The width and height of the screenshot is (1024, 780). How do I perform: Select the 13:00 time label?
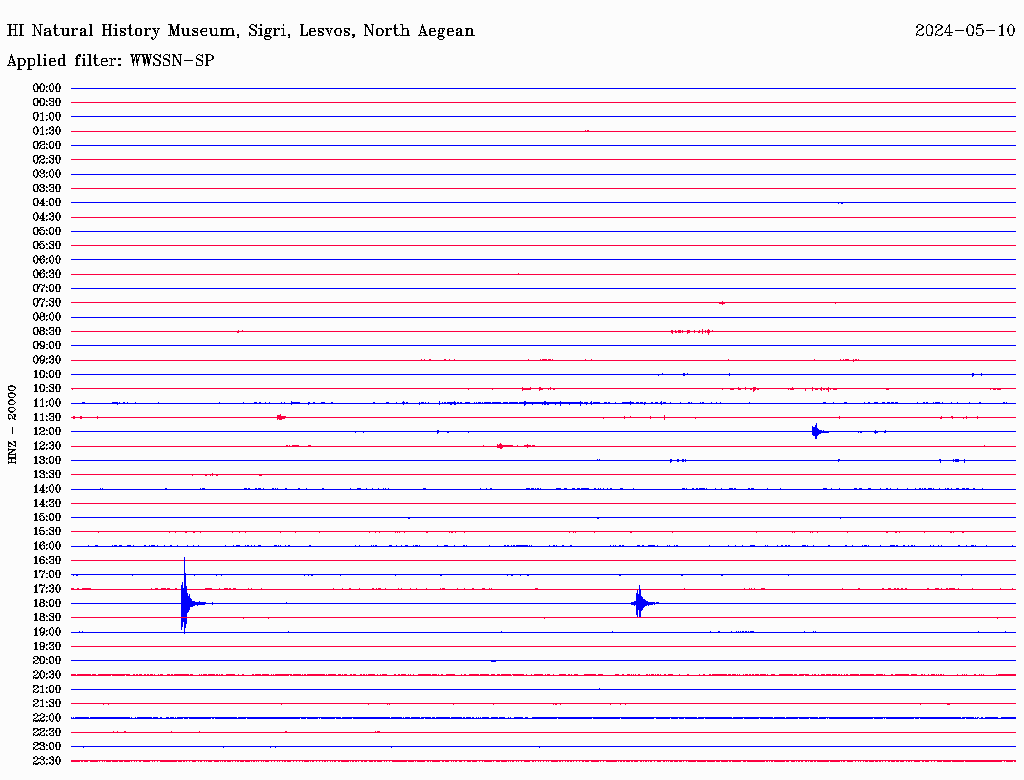[47, 461]
